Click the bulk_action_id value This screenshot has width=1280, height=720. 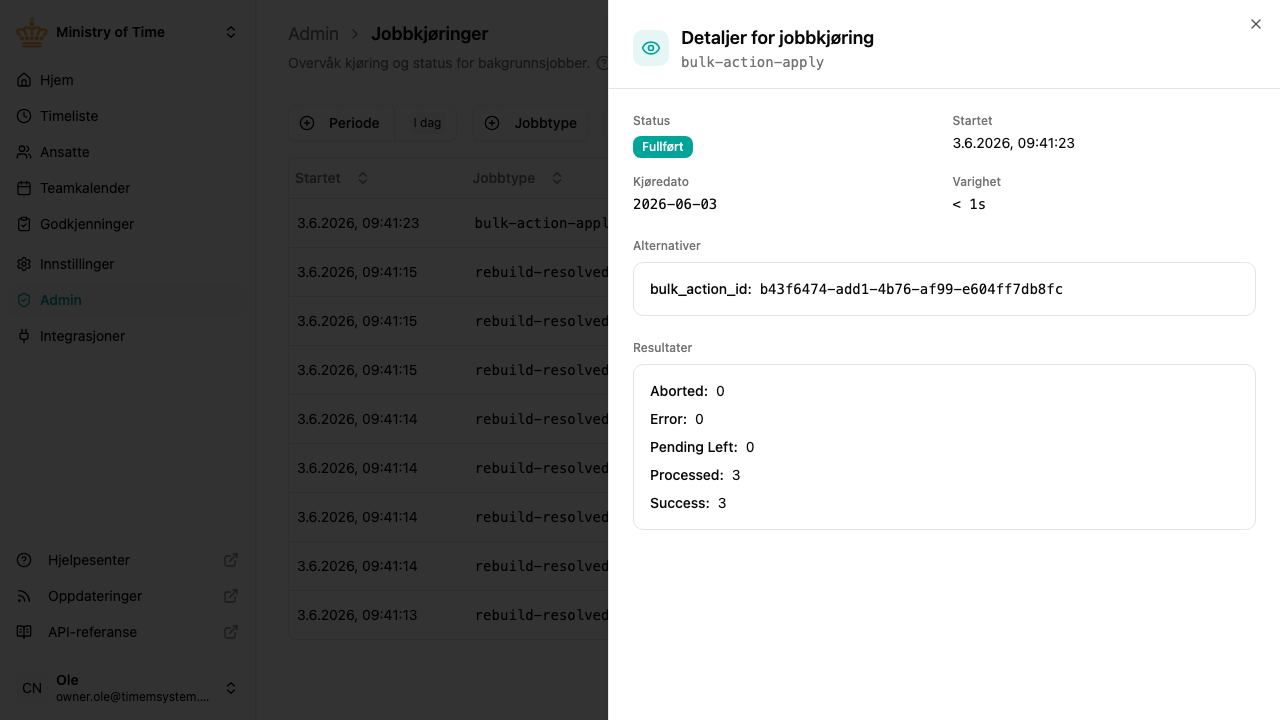click(x=911, y=289)
